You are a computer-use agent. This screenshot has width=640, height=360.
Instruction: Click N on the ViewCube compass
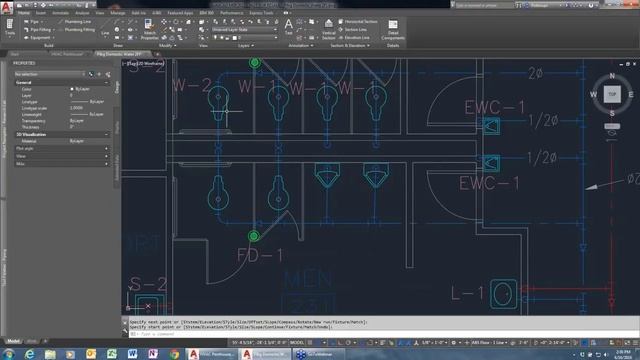click(x=612, y=76)
